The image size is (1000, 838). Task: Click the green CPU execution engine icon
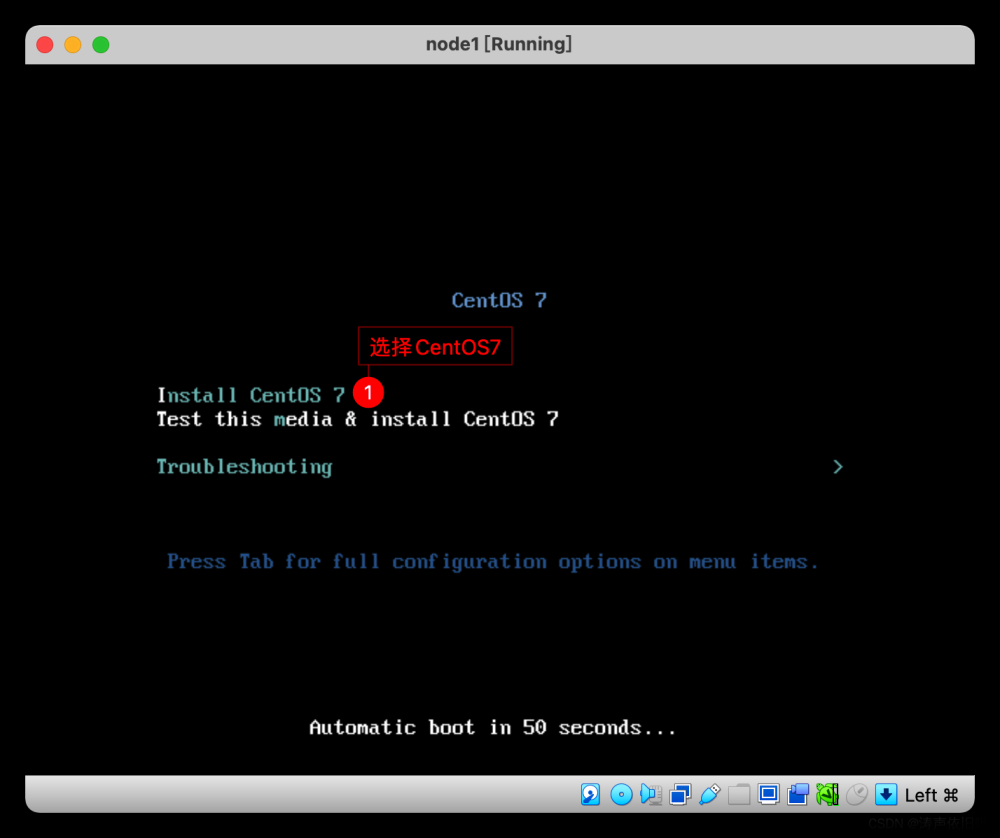(827, 795)
